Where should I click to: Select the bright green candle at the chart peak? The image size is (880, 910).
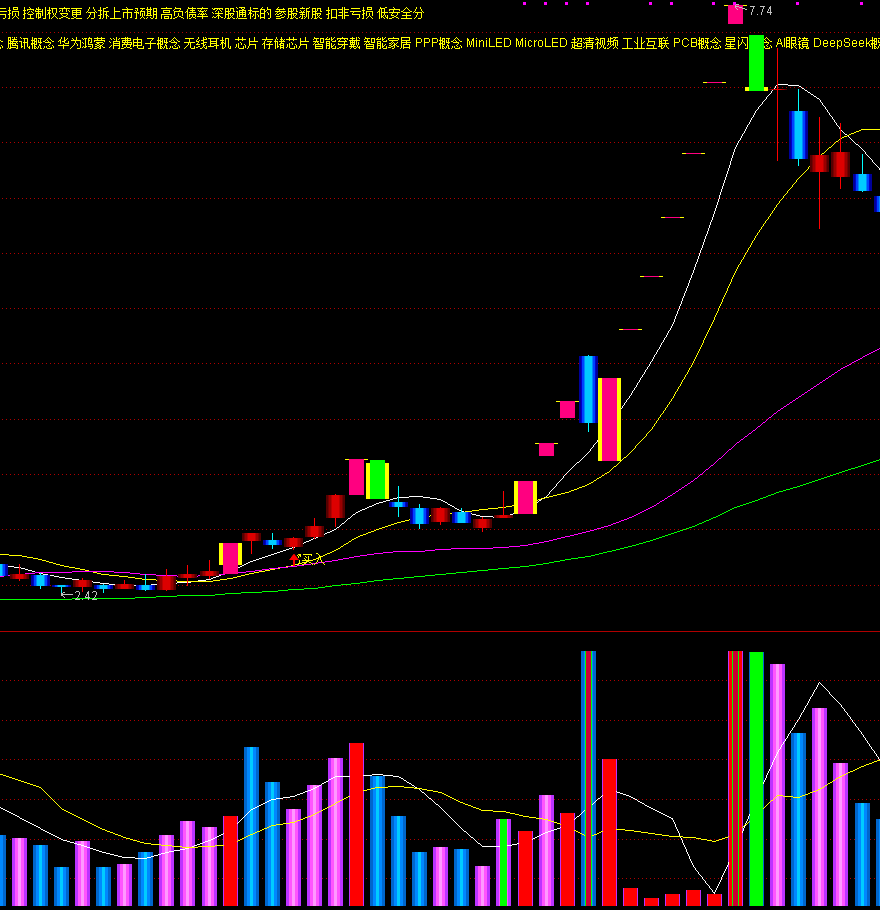tap(756, 63)
